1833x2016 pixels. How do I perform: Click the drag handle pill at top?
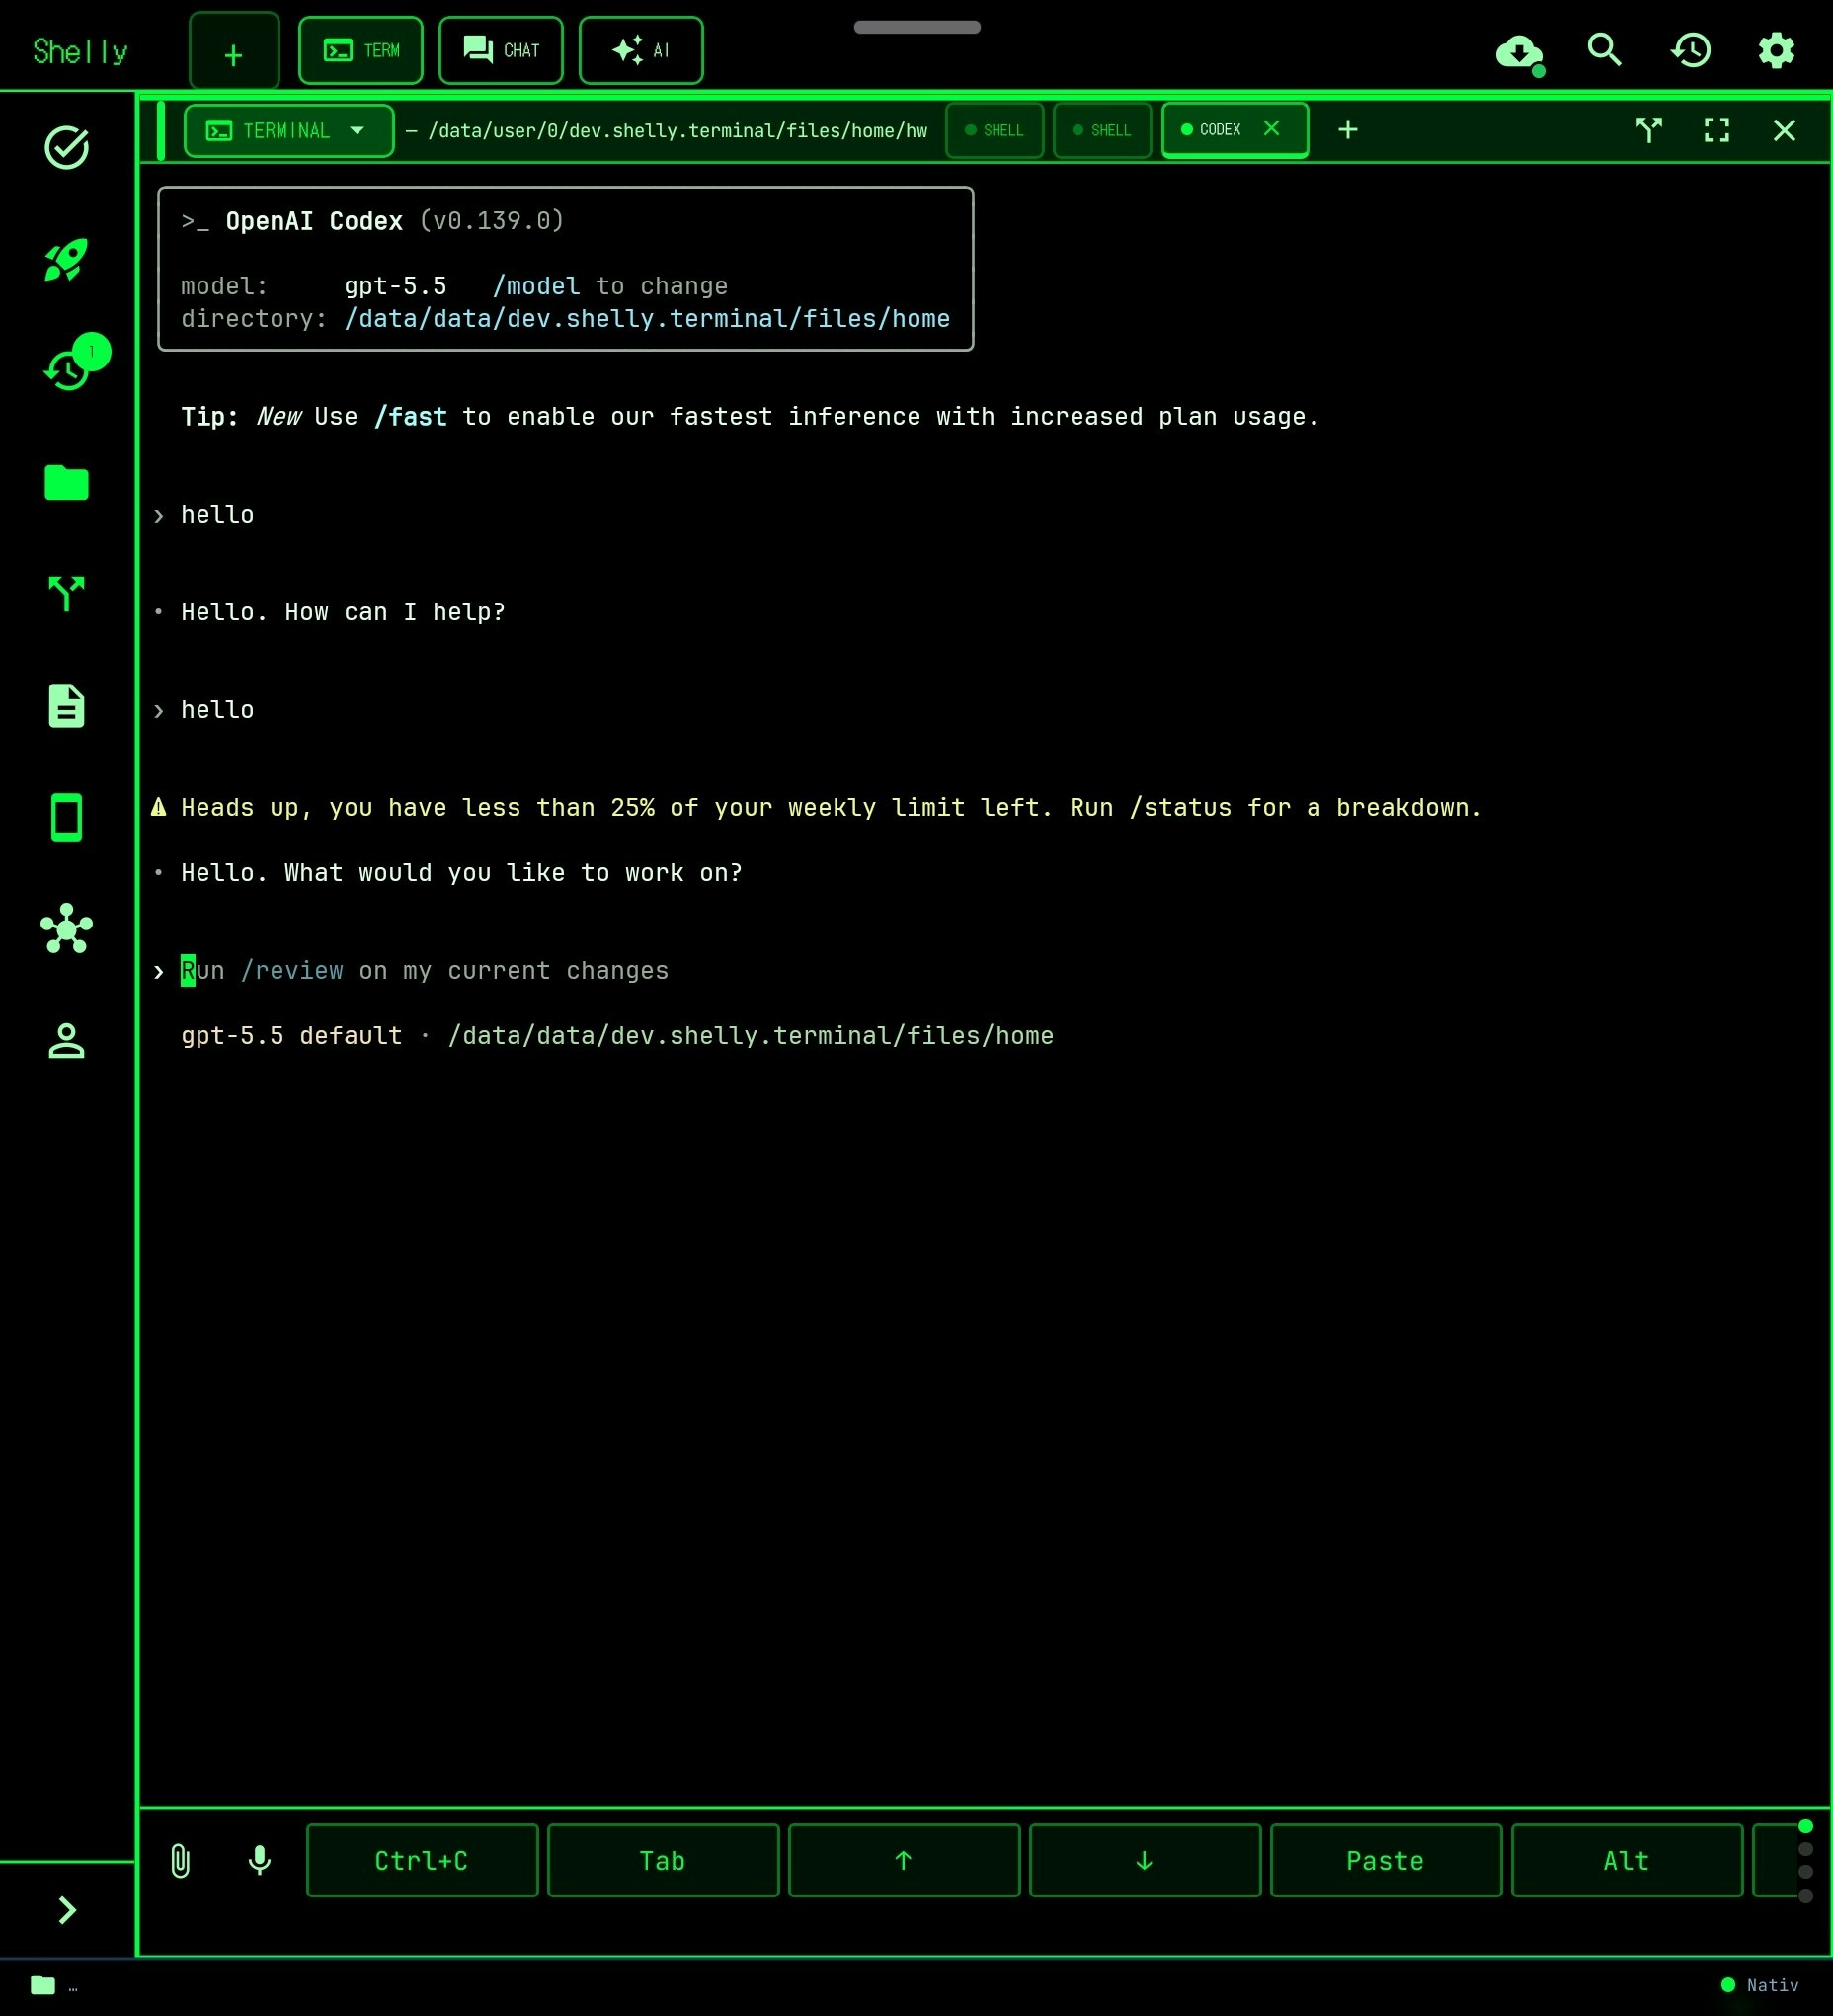(x=917, y=27)
